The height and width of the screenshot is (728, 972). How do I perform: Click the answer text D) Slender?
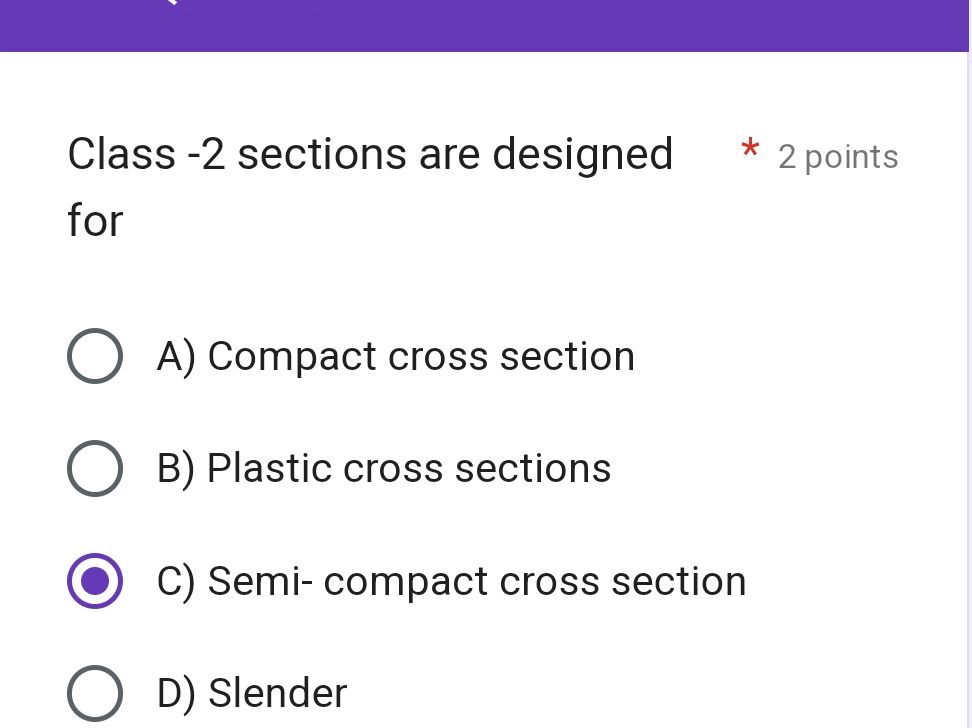pyautogui.click(x=252, y=693)
